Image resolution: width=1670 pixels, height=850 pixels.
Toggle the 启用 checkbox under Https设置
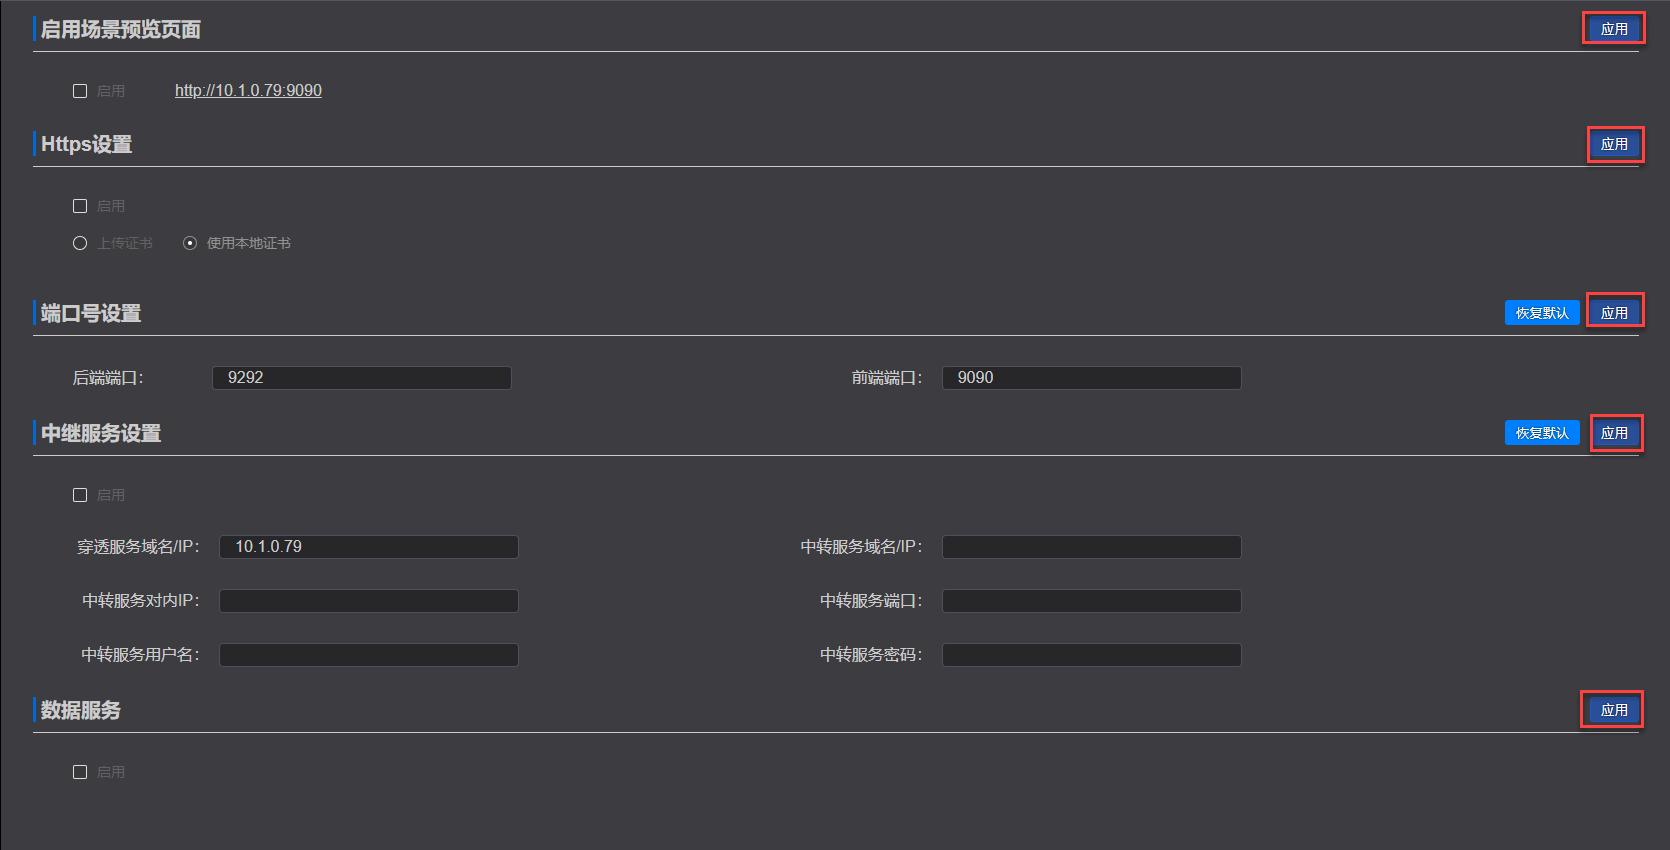coord(80,206)
